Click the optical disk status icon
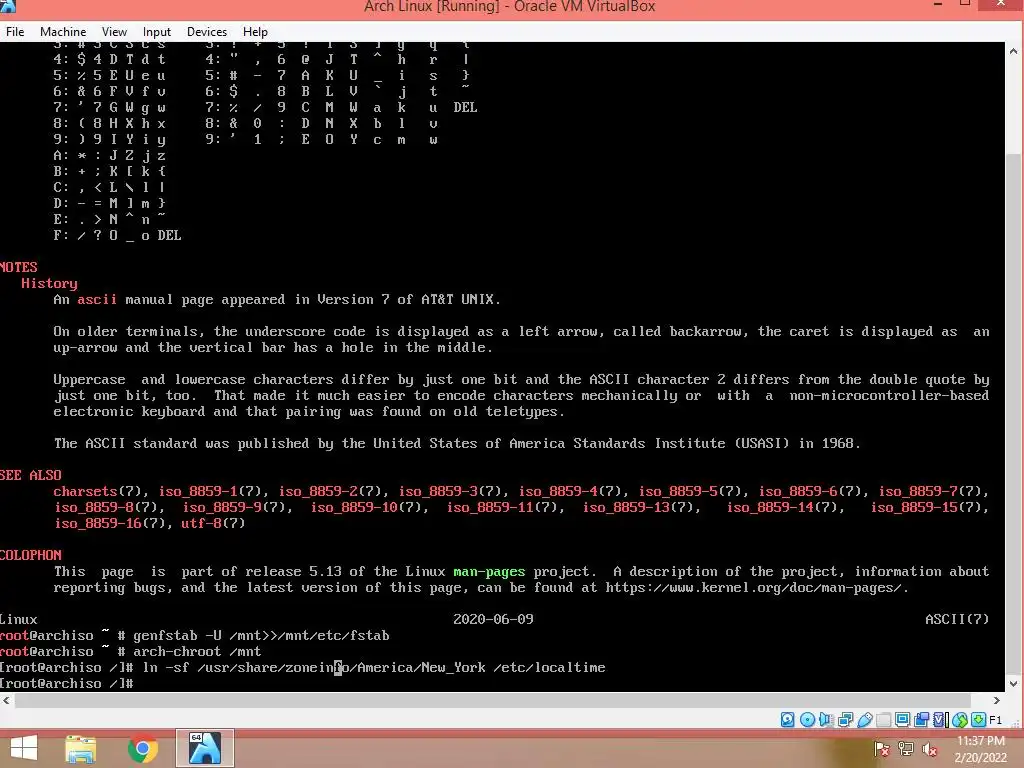Screen dimensions: 1024x768 807,720
